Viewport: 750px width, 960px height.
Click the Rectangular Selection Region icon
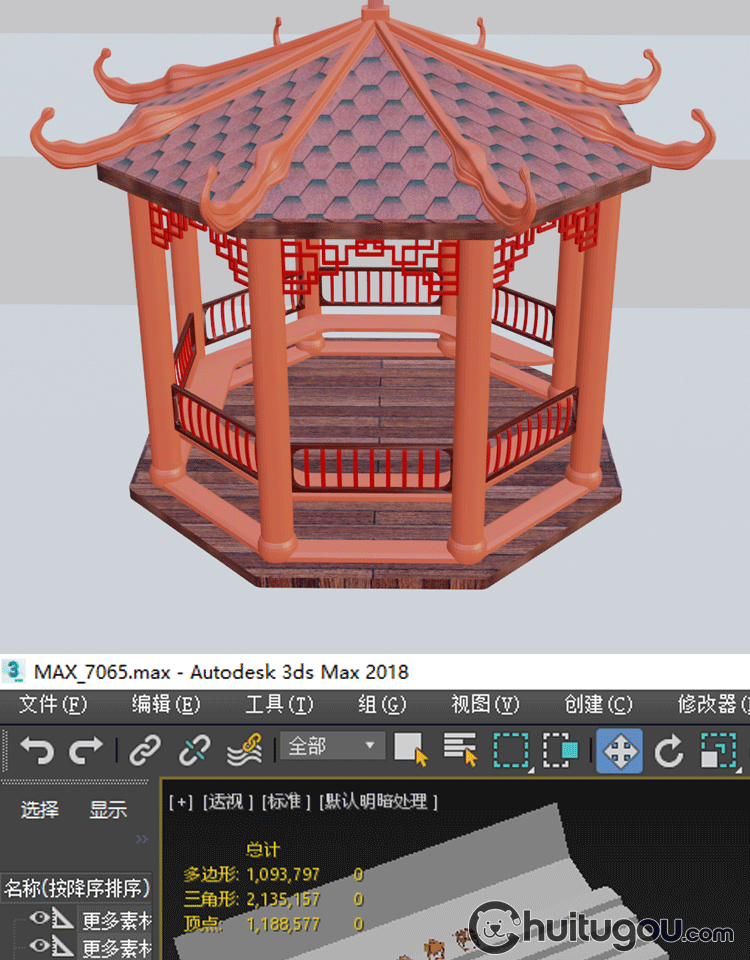tap(511, 750)
